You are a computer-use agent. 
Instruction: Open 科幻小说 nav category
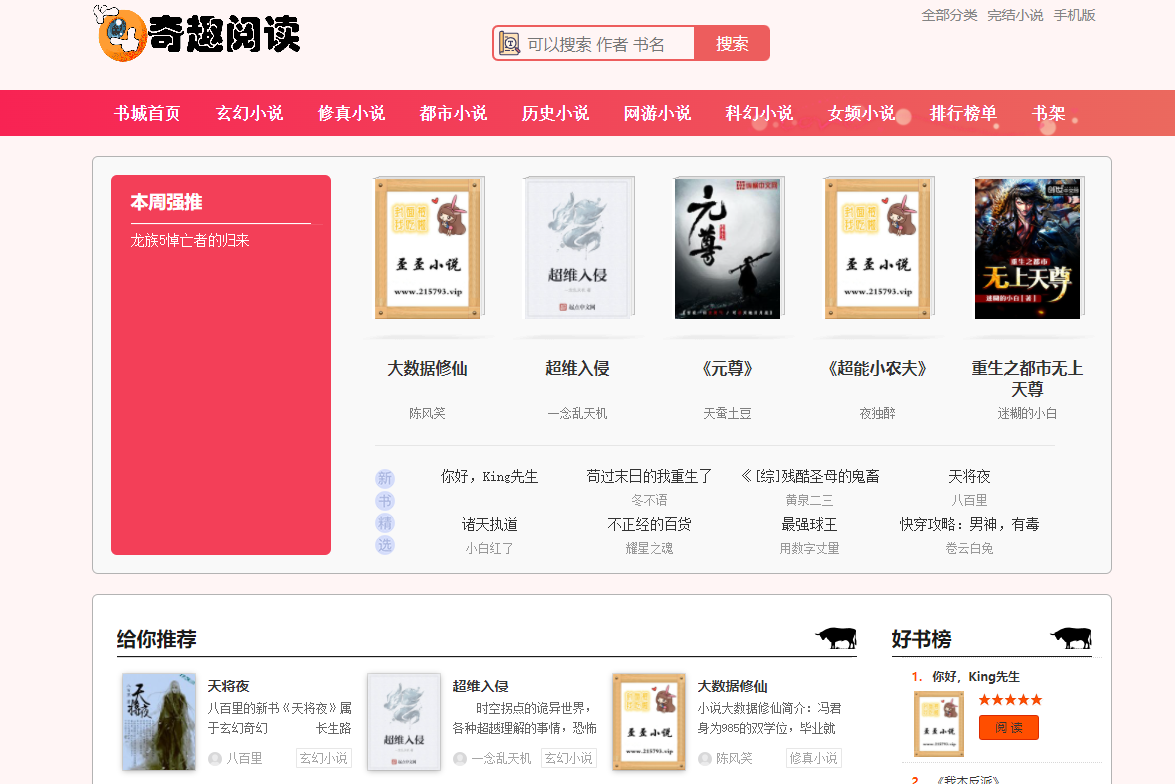tap(758, 113)
